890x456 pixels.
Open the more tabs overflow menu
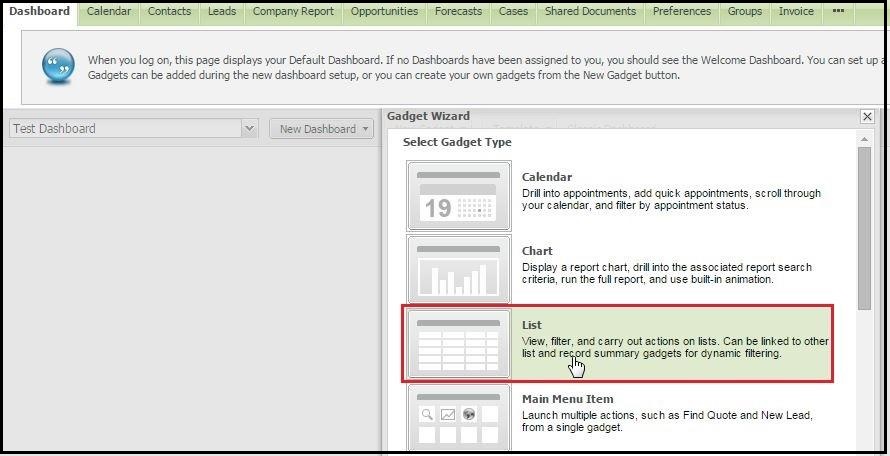[838, 12]
